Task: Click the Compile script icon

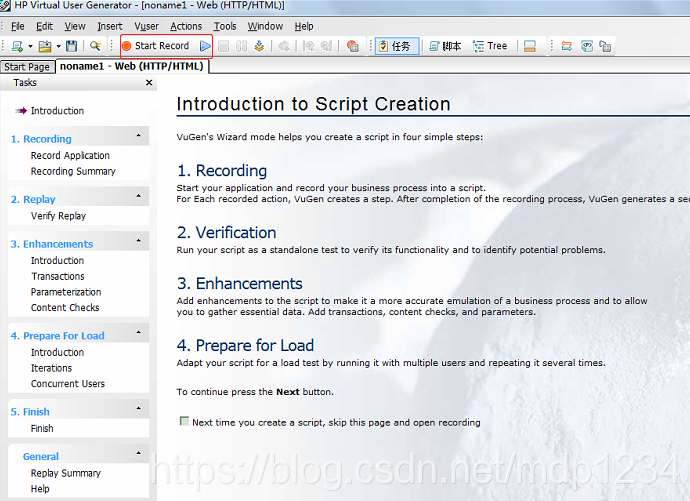Action: tap(259, 46)
